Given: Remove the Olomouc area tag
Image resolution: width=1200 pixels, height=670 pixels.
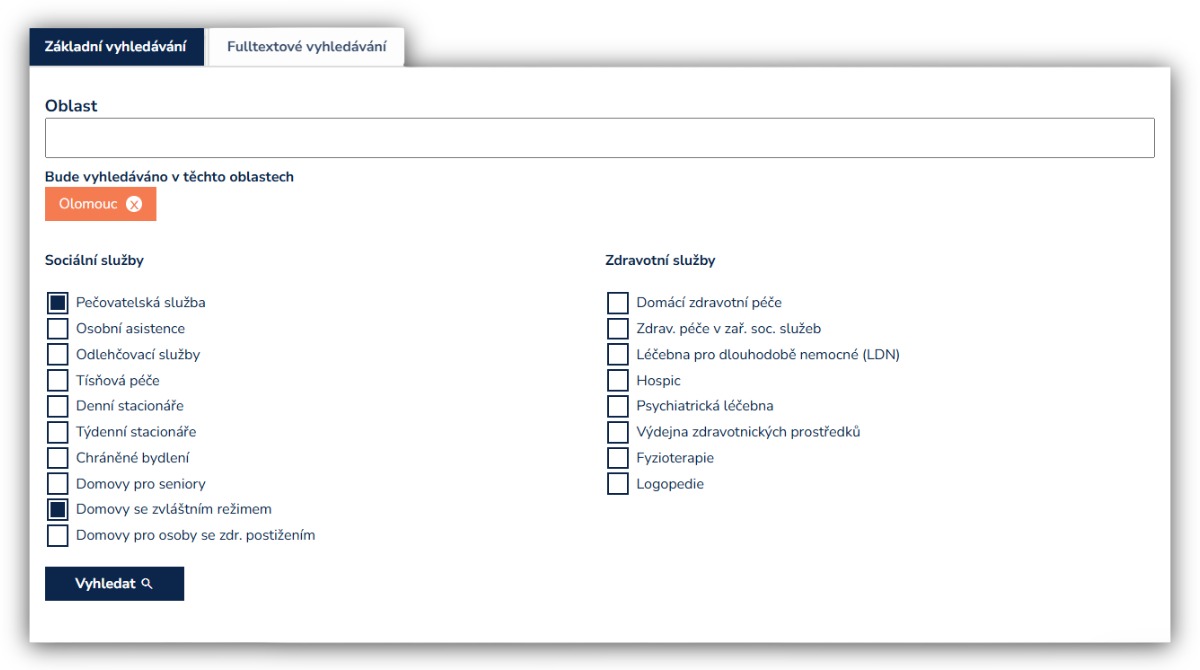Looking at the screenshot, I should coord(134,204).
